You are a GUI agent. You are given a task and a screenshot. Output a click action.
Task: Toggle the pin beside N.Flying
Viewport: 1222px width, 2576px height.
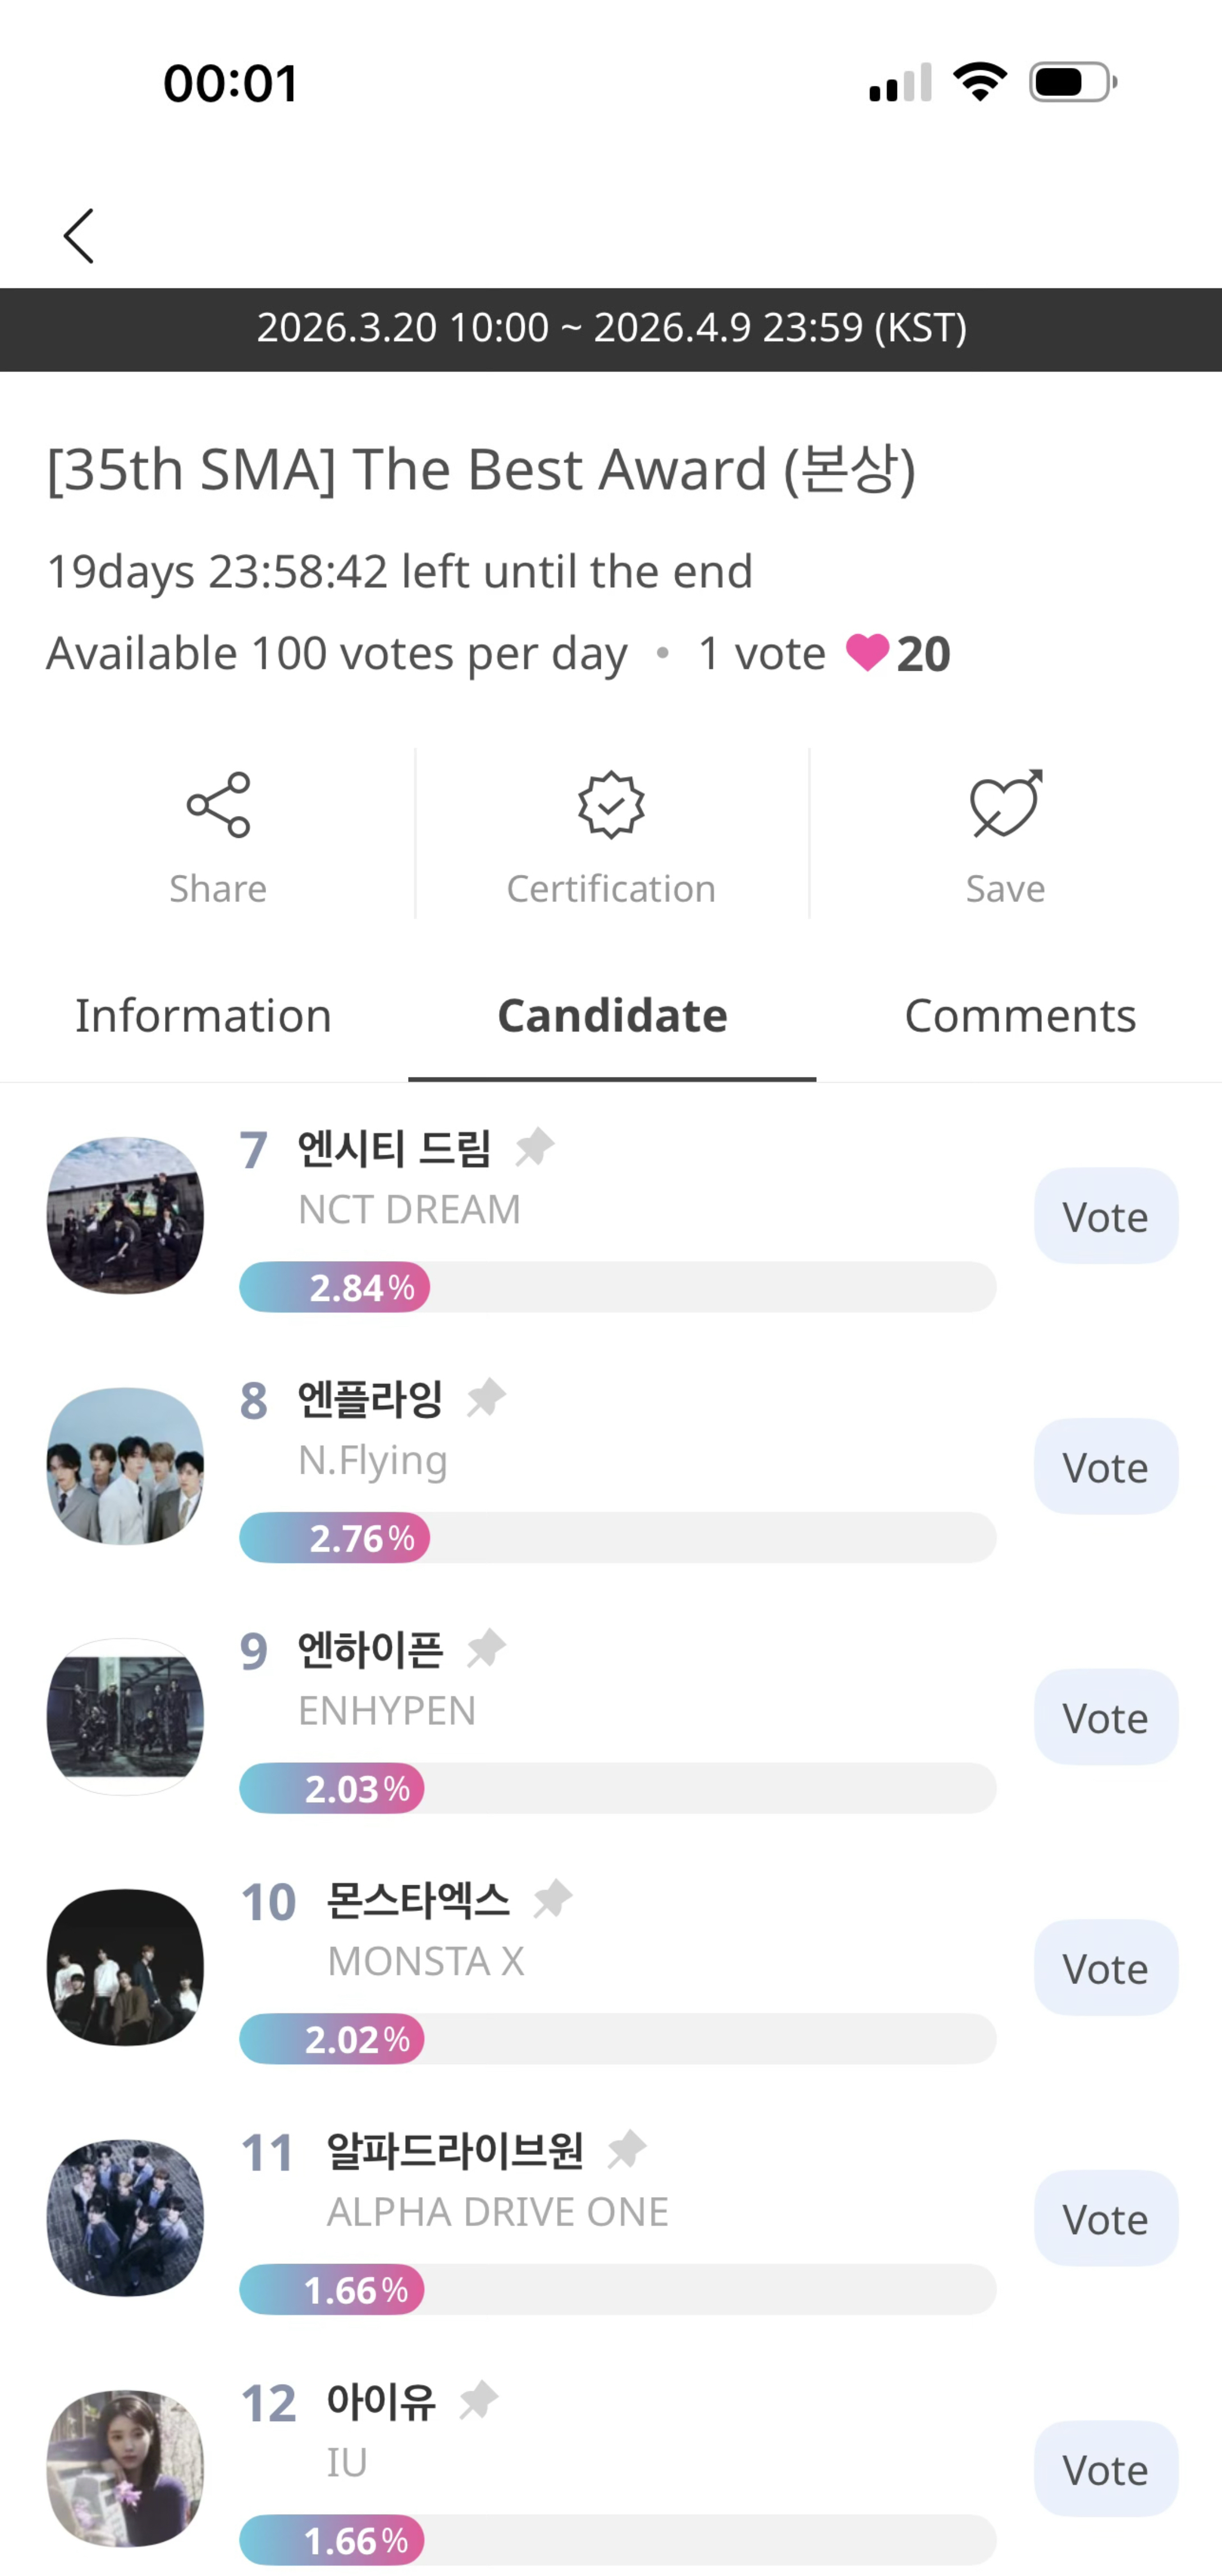(x=487, y=1397)
